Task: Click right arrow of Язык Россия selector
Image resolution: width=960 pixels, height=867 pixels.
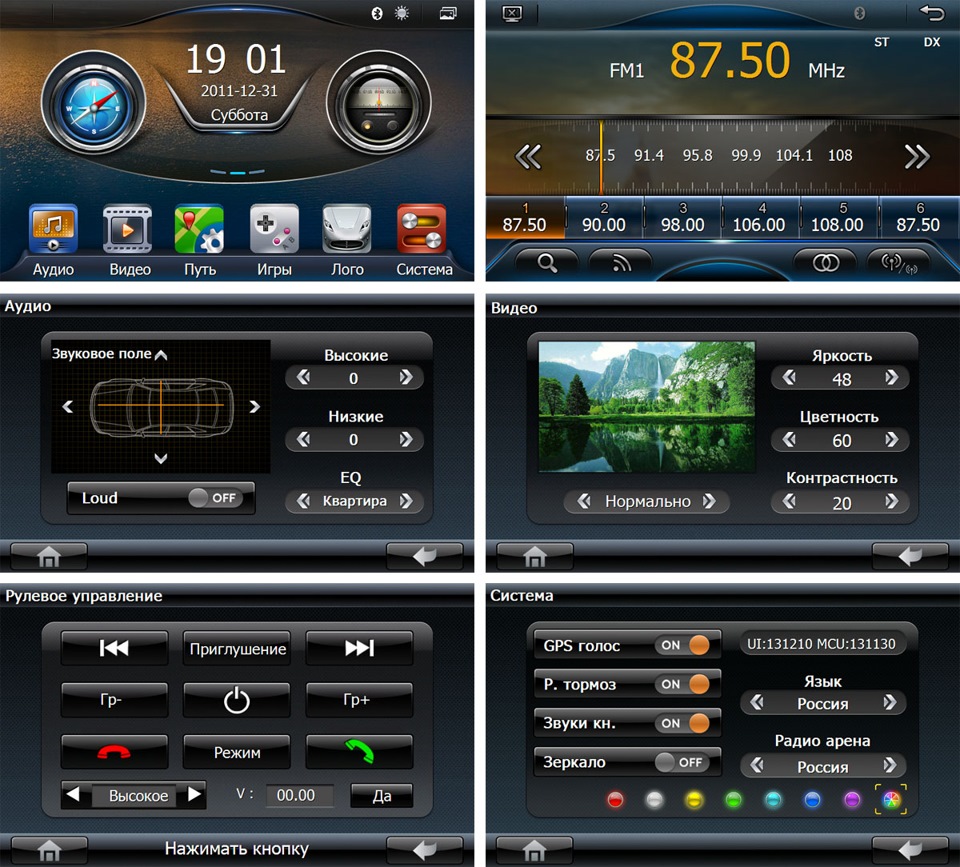Action: tap(890, 702)
